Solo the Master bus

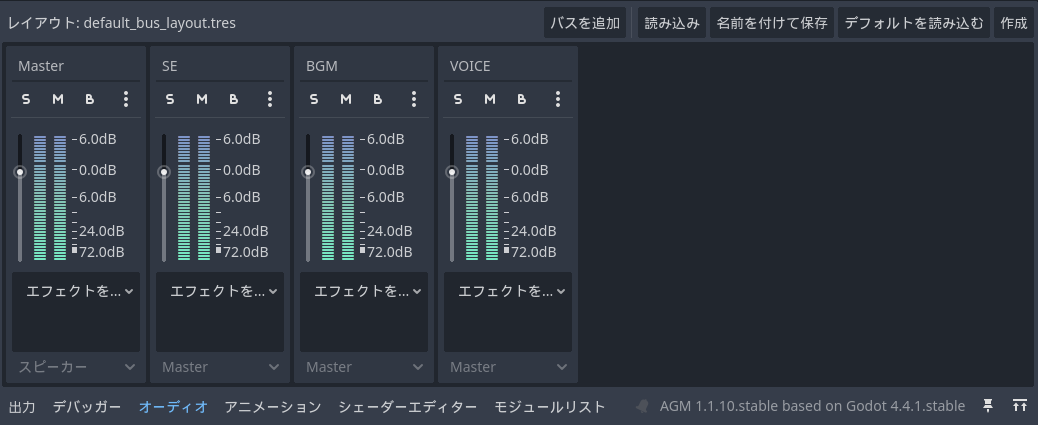(26, 99)
